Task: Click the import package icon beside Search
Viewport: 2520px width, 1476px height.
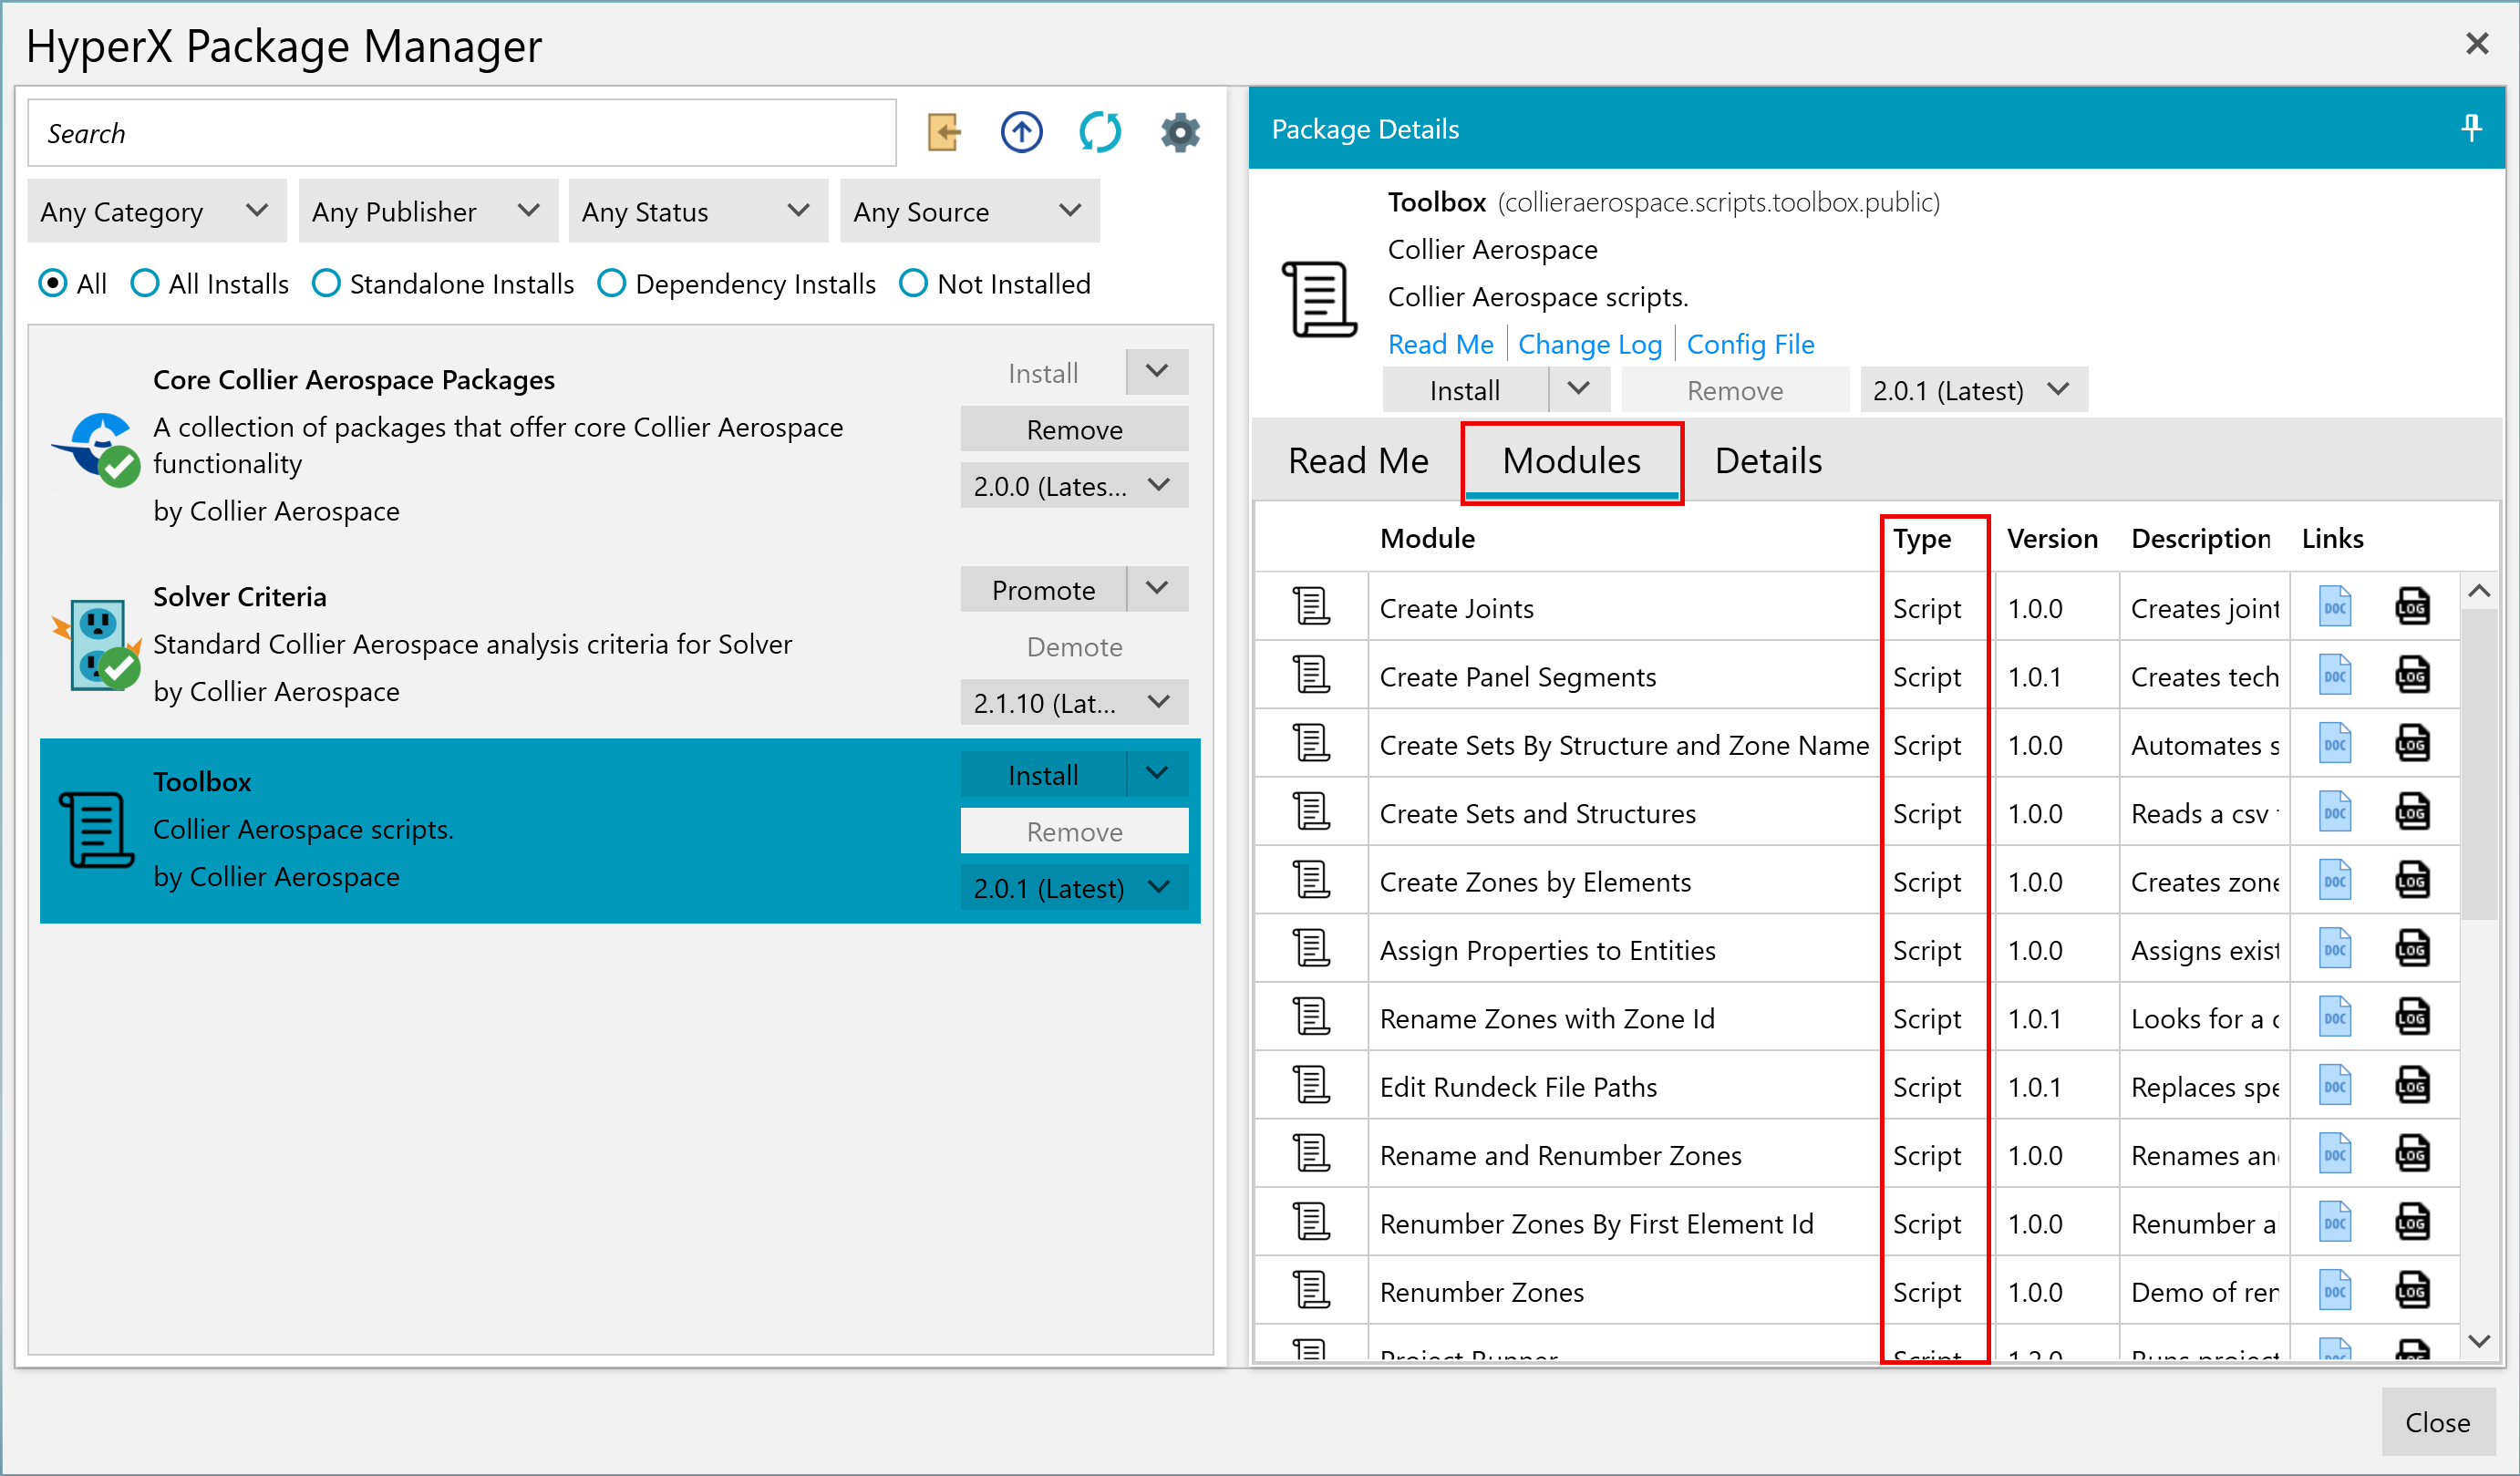Action: tap(943, 132)
